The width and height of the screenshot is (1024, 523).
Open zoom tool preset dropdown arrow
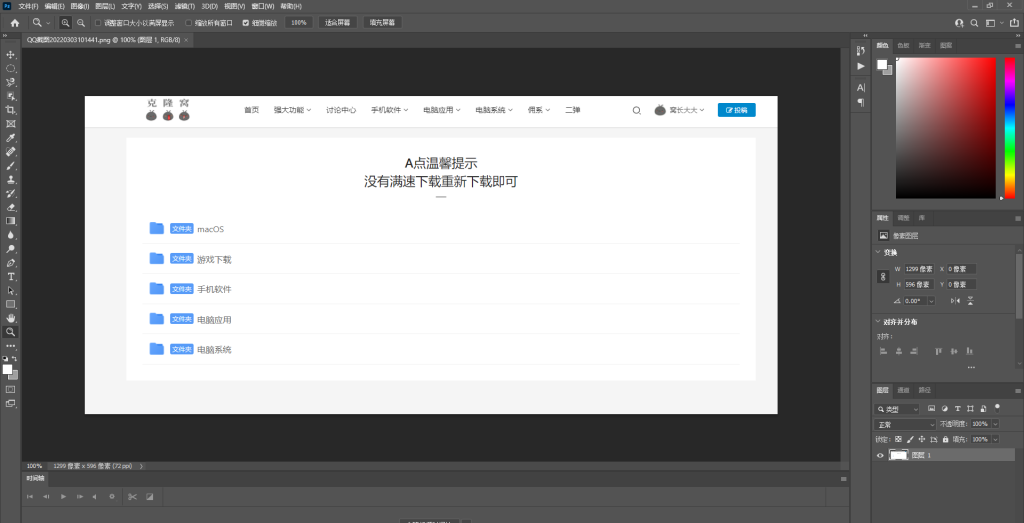[48, 22]
